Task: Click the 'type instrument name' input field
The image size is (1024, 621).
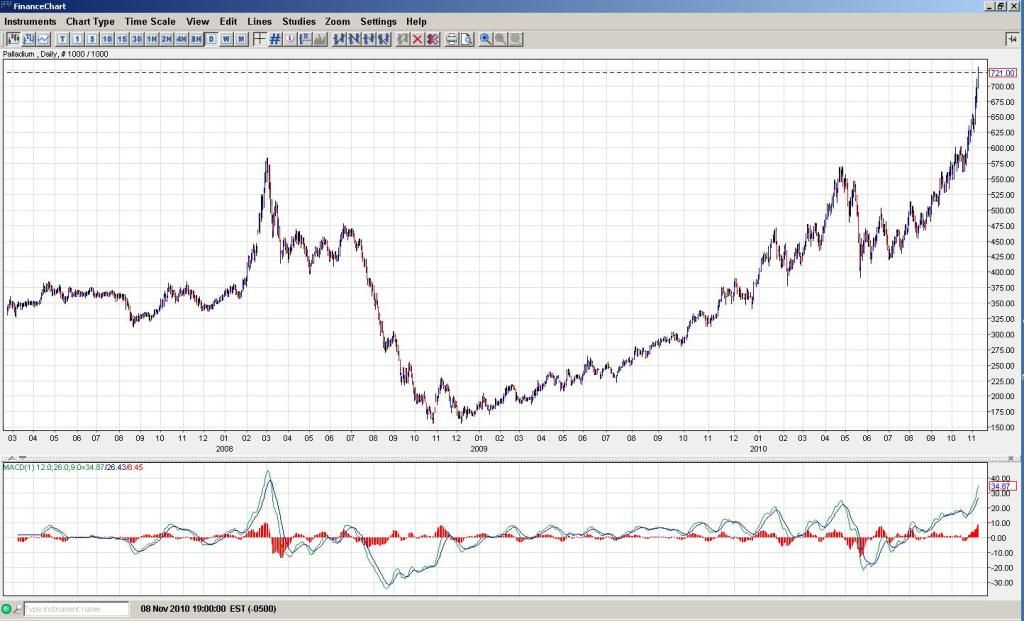Action: (x=77, y=608)
